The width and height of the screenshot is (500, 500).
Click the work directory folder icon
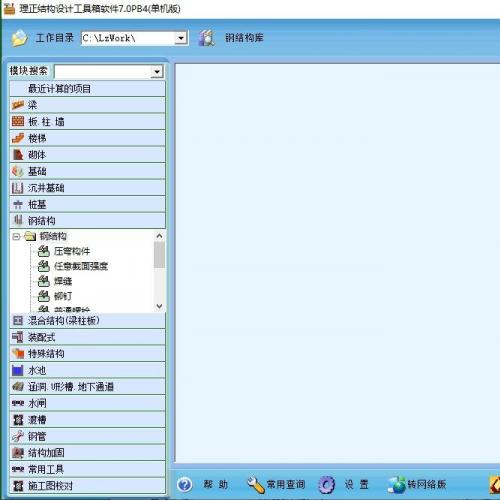click(x=20, y=38)
